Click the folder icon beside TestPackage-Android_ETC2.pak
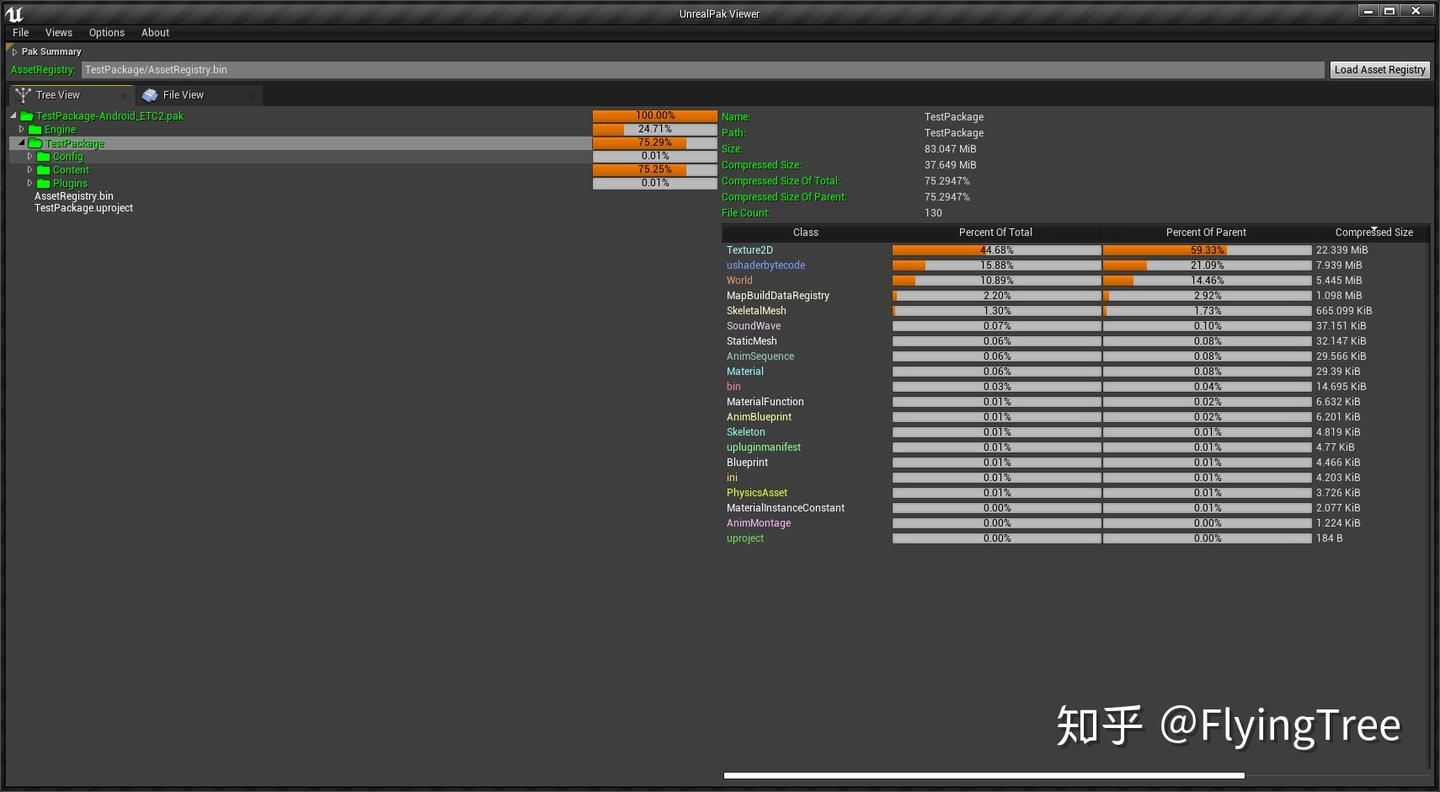 (x=26, y=116)
